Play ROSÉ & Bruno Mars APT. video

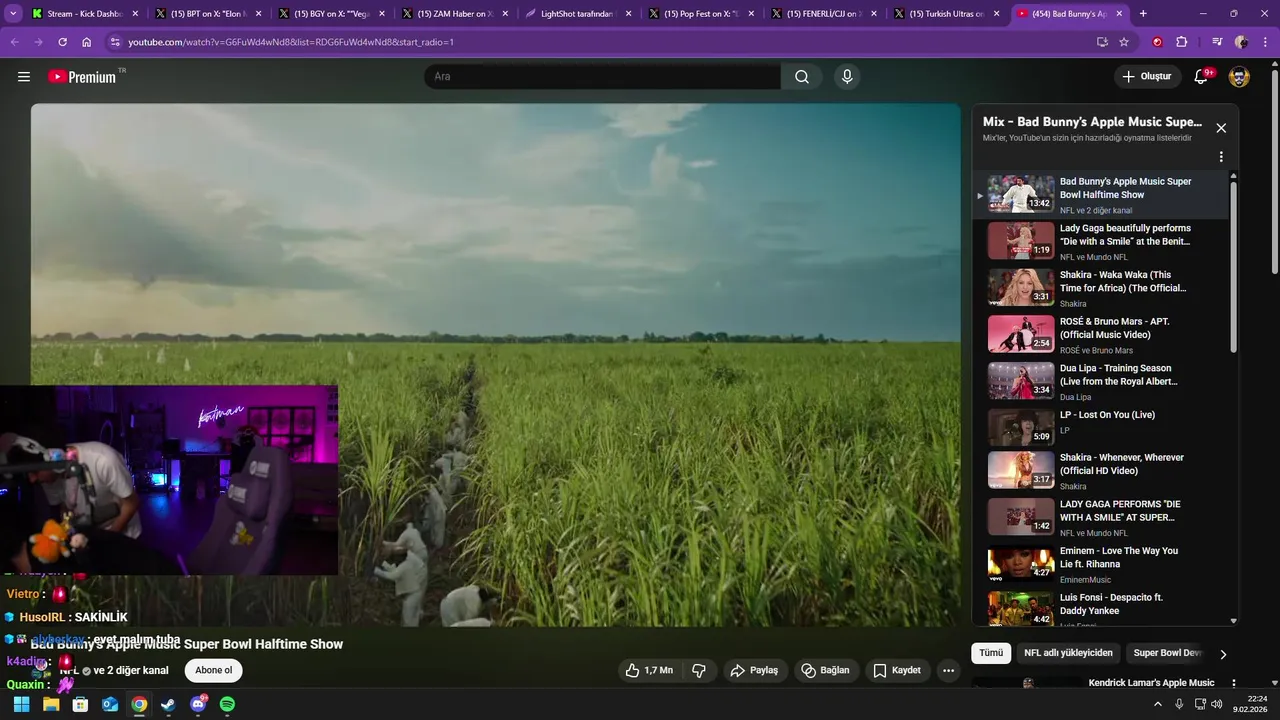[1099, 334]
